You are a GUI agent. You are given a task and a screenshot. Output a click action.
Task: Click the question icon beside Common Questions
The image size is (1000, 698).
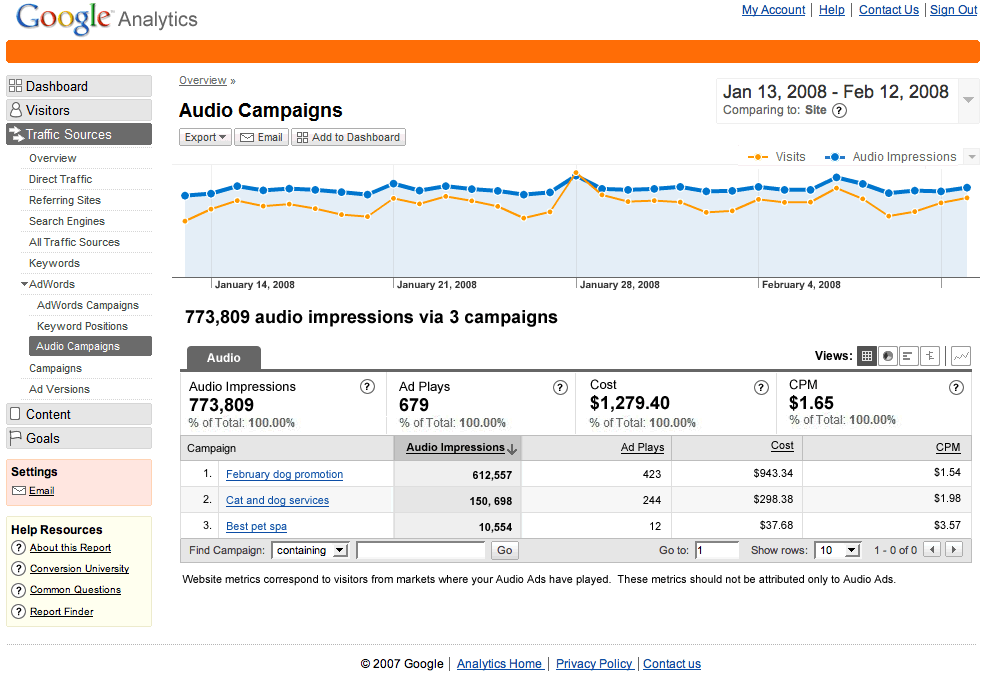pos(18,590)
